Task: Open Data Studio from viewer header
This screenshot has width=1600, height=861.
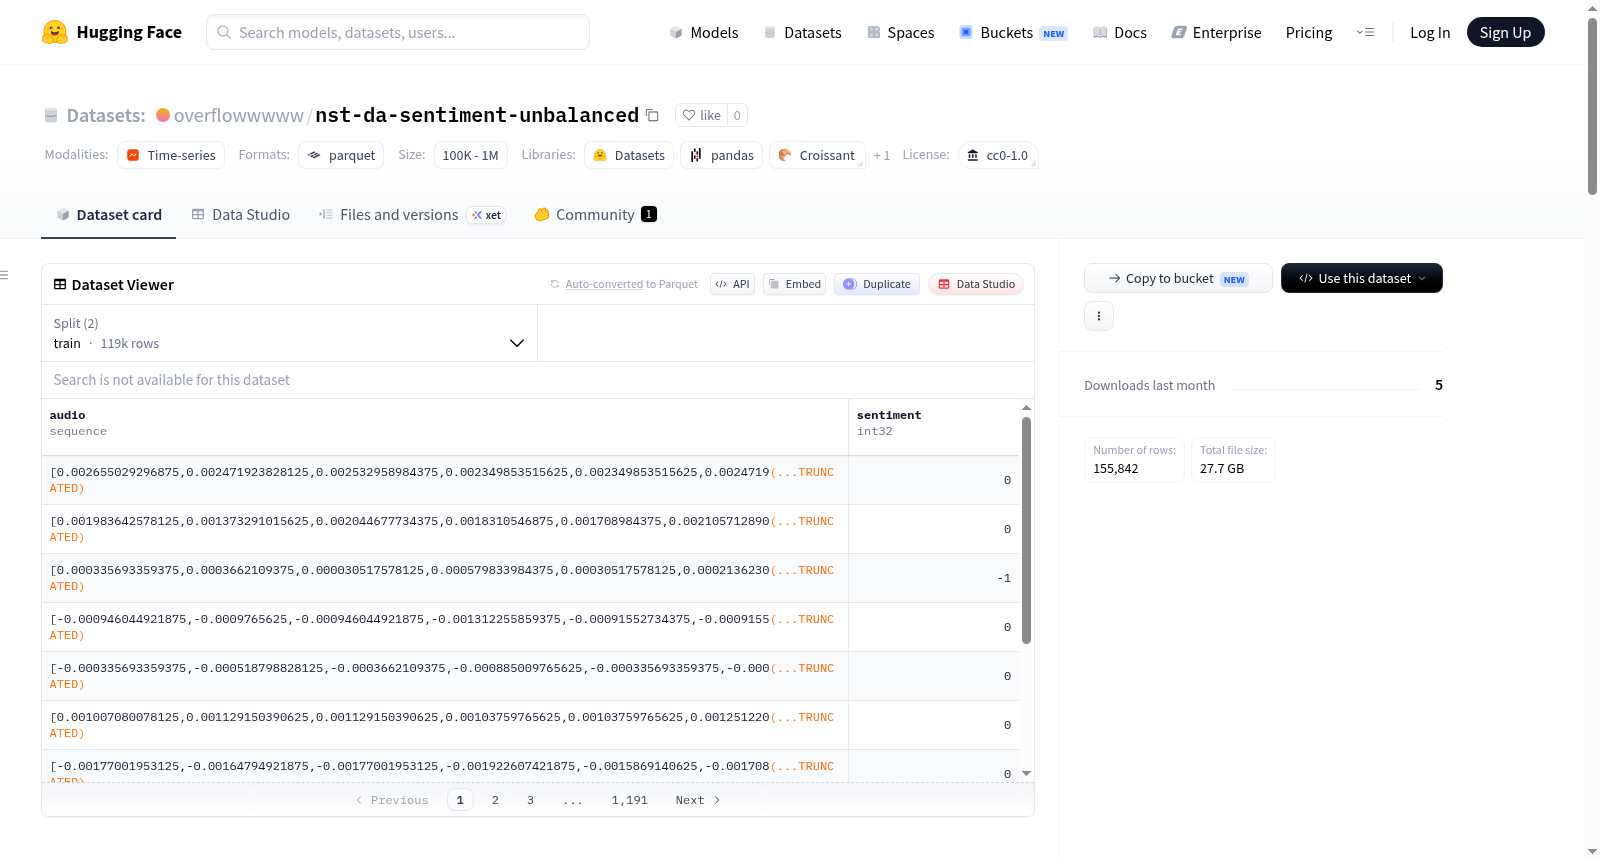Action: click(976, 284)
